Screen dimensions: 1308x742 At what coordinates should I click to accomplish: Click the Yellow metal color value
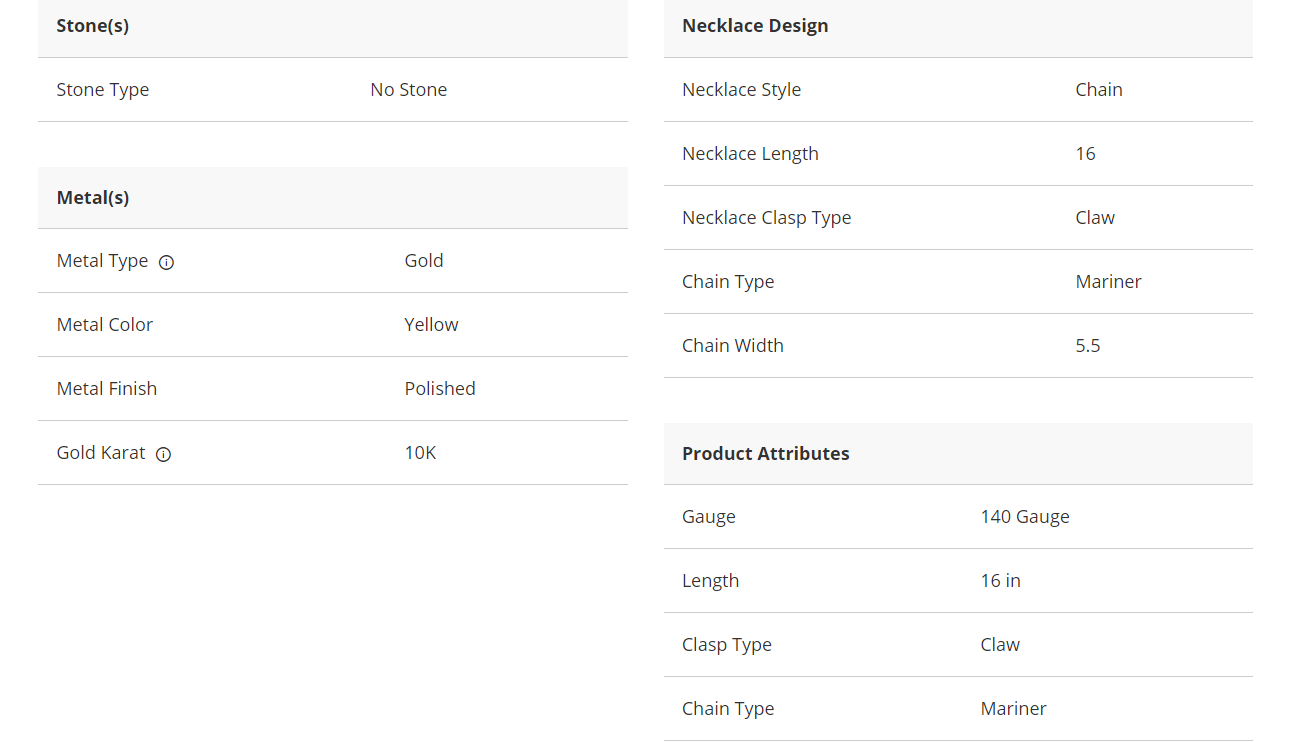[432, 325]
